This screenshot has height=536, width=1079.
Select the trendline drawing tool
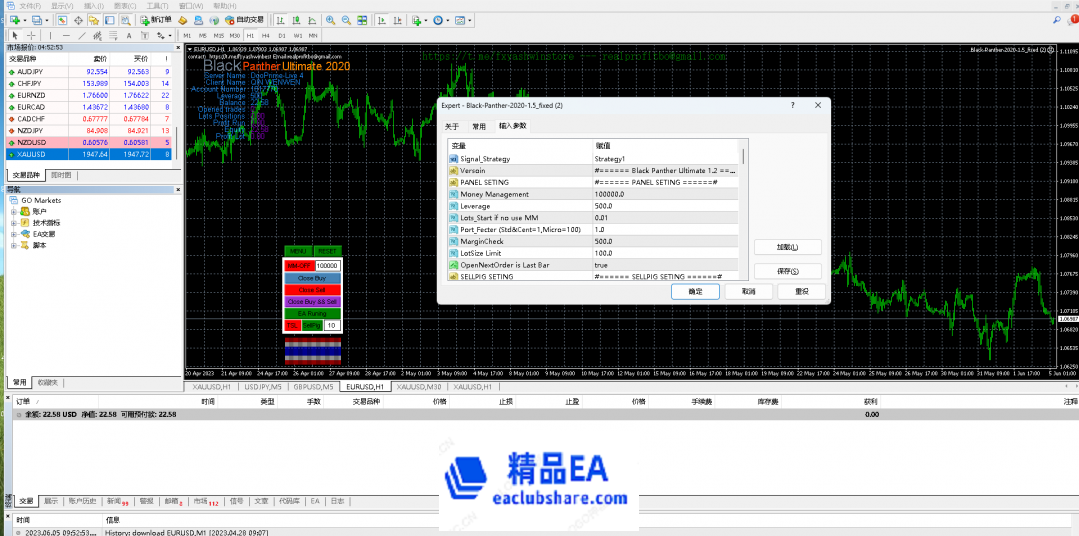[81, 35]
